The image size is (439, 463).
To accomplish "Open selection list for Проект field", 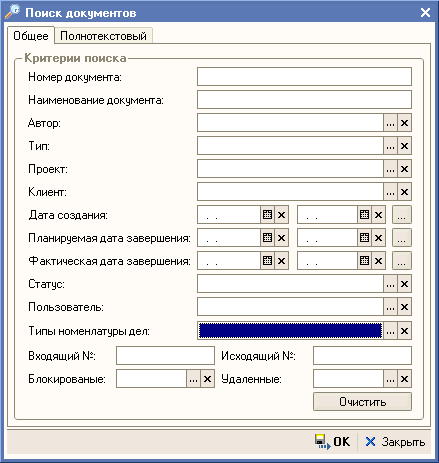I will (x=390, y=169).
